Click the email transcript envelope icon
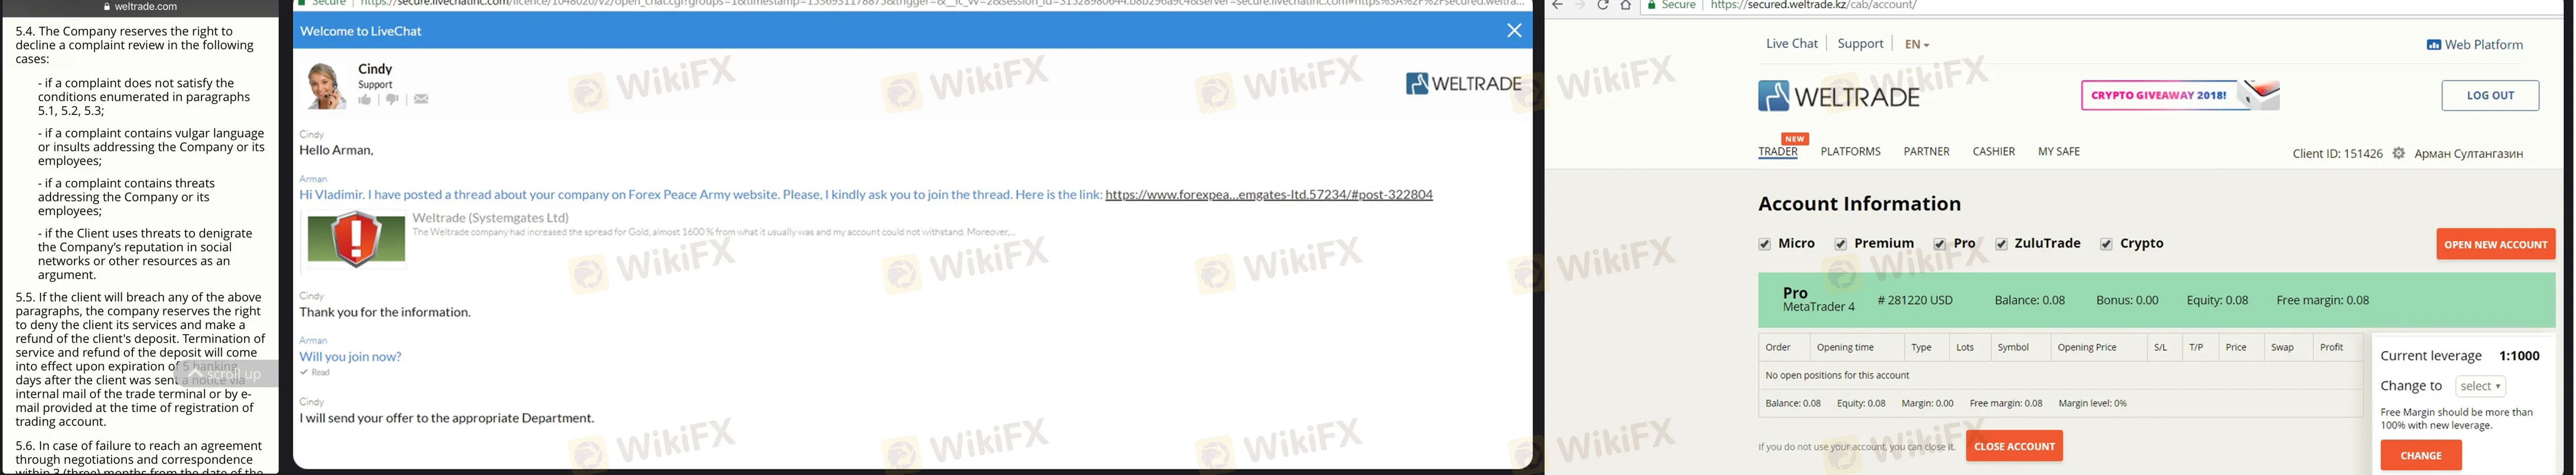The height and width of the screenshot is (475, 2576). (x=421, y=99)
